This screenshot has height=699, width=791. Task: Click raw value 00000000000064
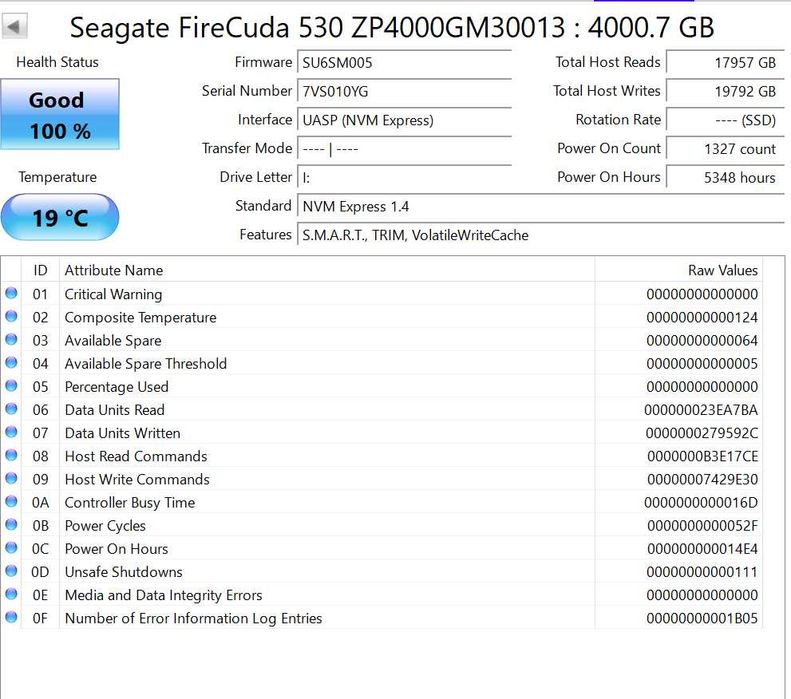tap(702, 341)
